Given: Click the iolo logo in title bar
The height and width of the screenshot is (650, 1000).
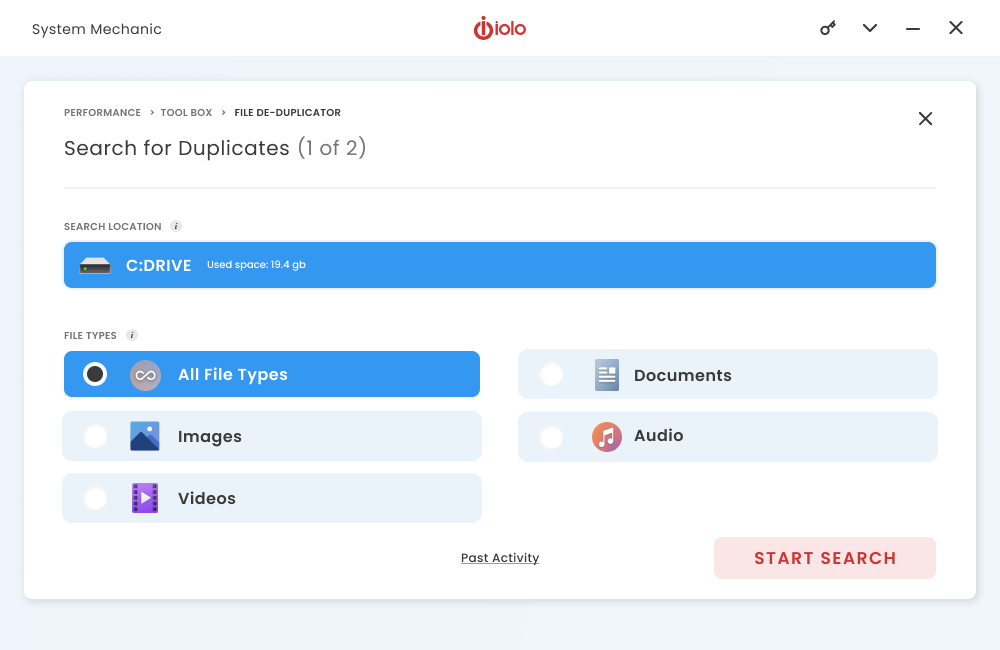Looking at the screenshot, I should pos(500,28).
